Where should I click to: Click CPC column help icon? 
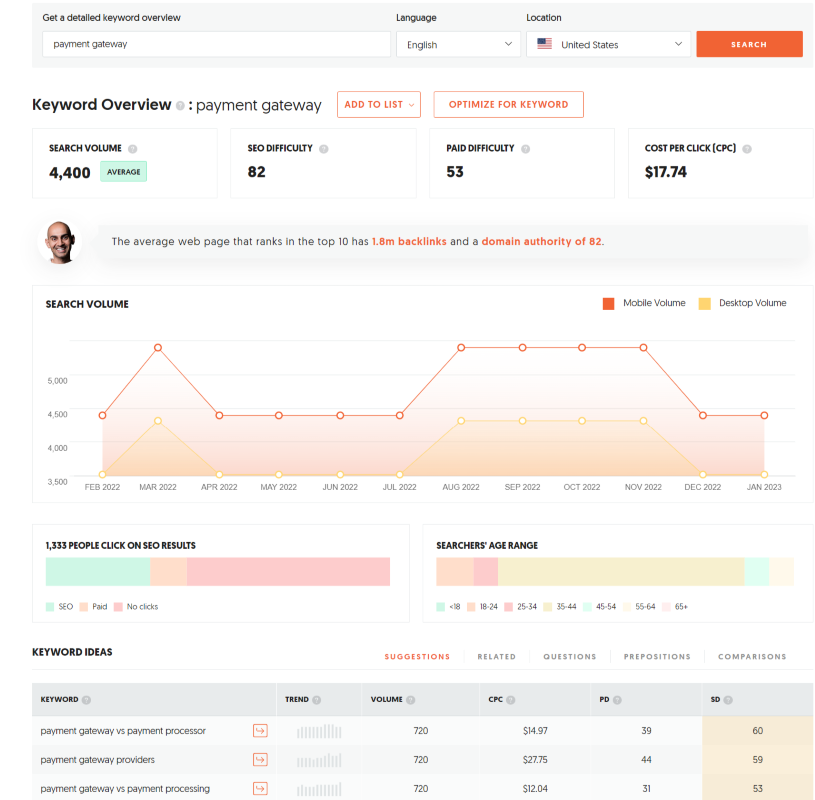(x=510, y=700)
